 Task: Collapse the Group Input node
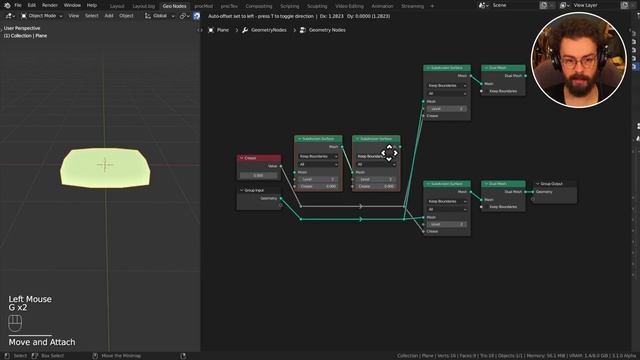point(242,190)
